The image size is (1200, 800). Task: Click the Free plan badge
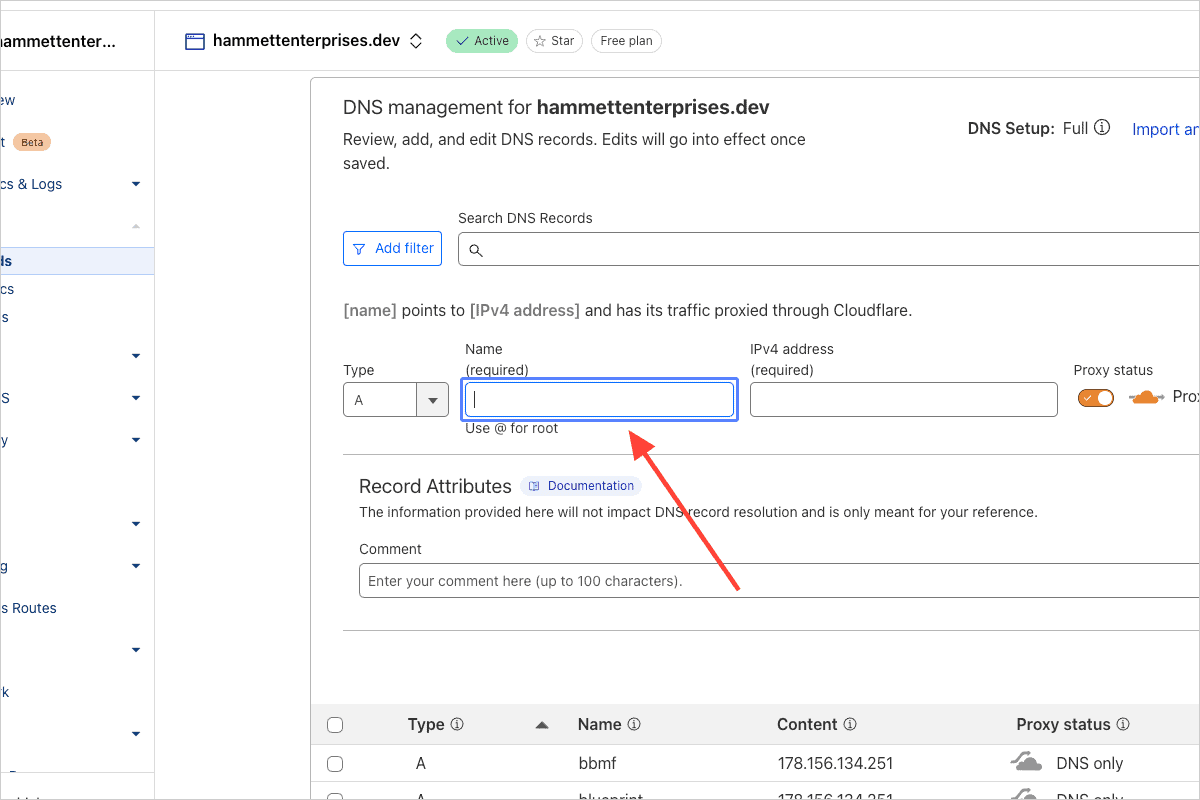pyautogui.click(x=626, y=41)
